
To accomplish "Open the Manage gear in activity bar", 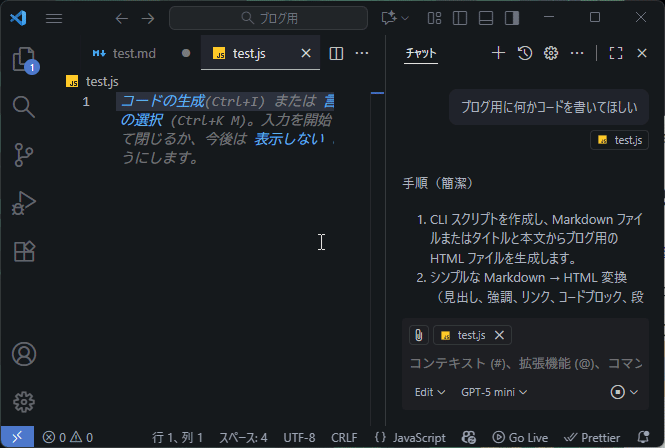I will pyautogui.click(x=24, y=402).
